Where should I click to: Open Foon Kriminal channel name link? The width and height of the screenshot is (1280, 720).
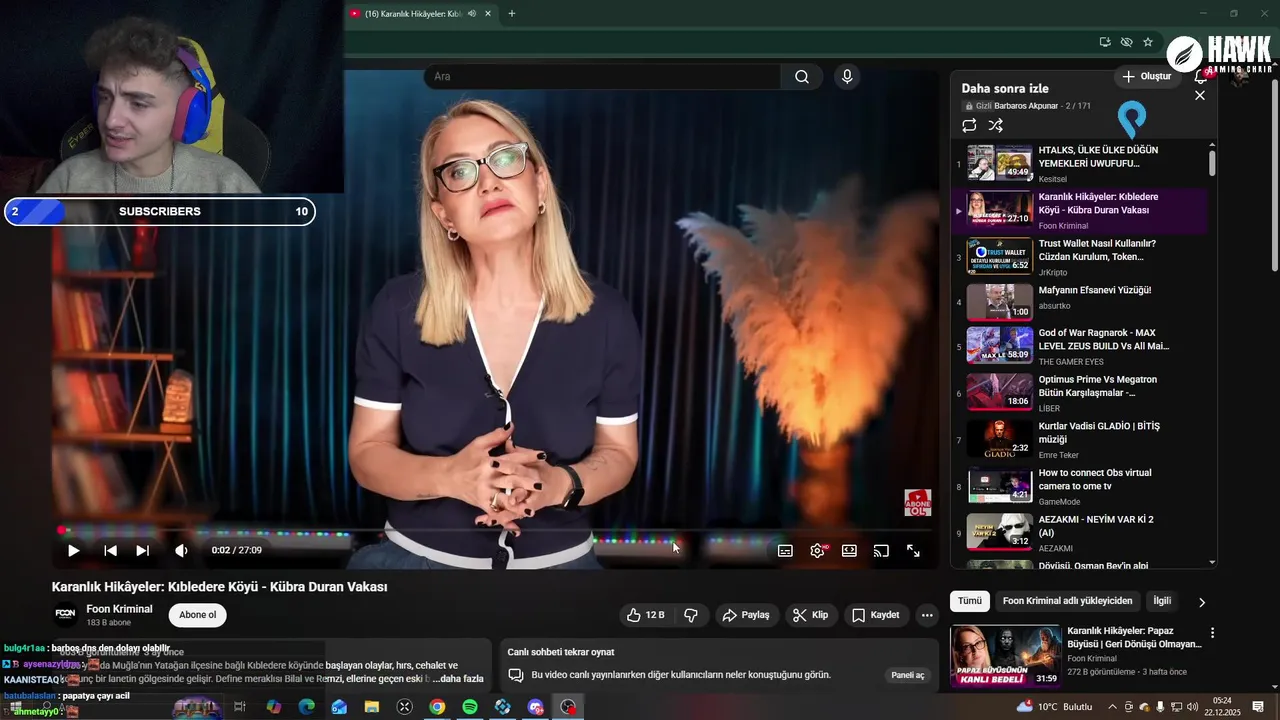click(x=119, y=609)
